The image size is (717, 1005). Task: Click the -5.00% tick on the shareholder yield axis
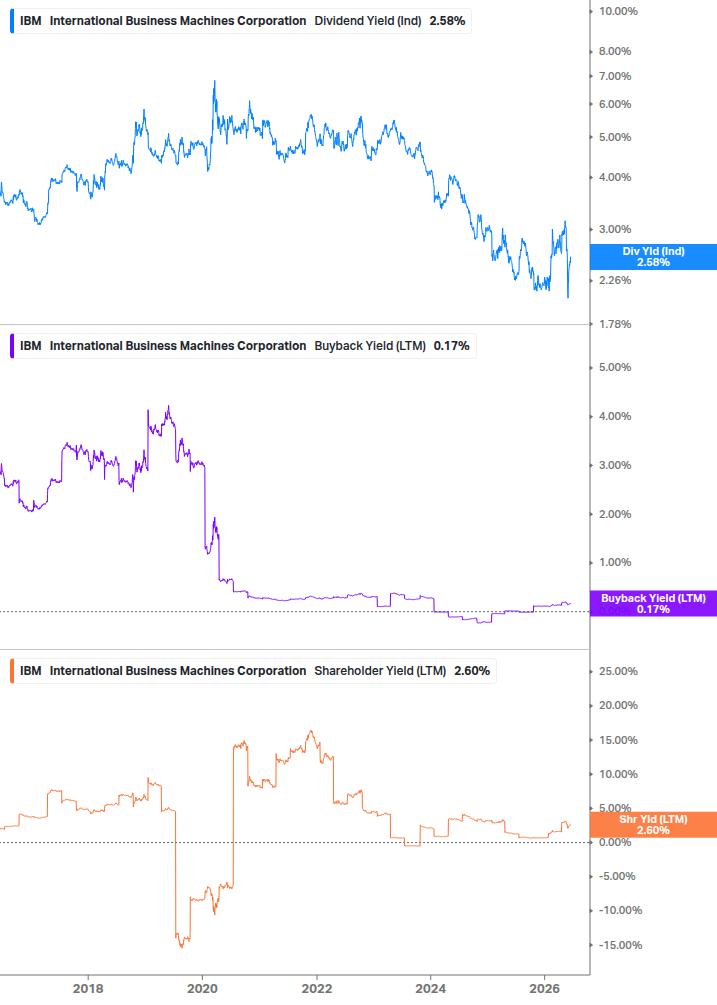click(617, 876)
